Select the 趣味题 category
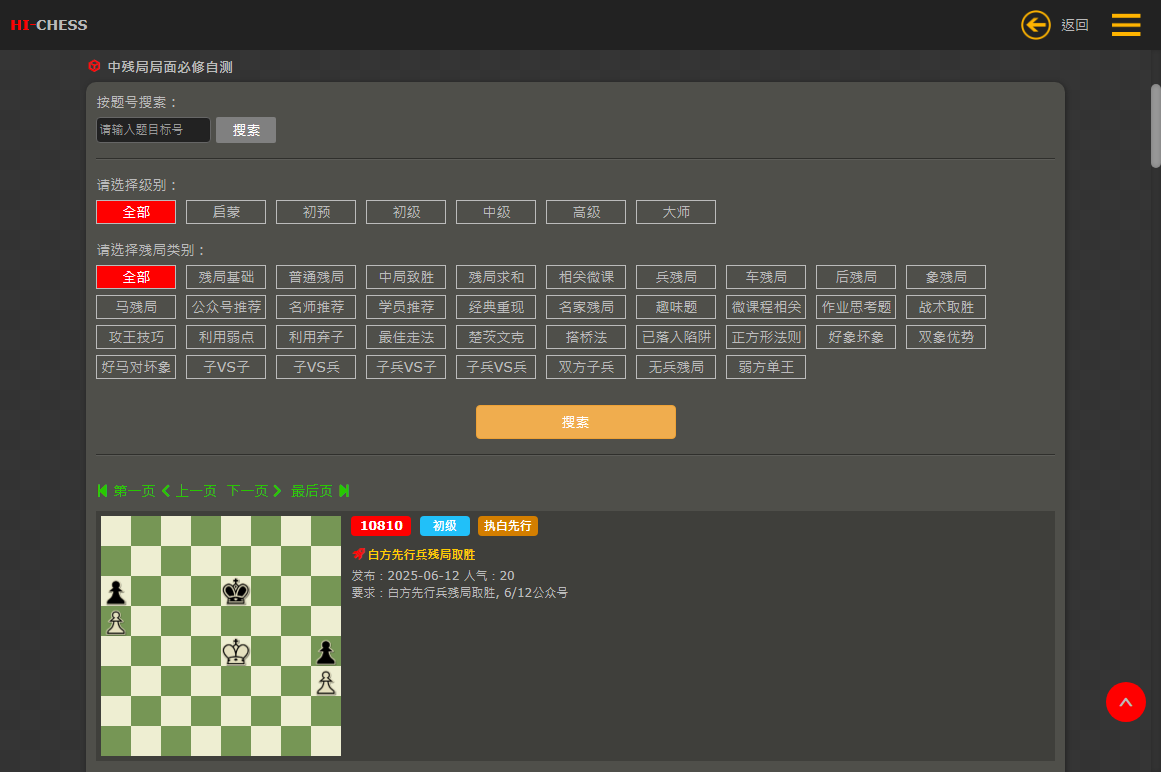Viewport: 1161px width, 772px height. (x=676, y=307)
